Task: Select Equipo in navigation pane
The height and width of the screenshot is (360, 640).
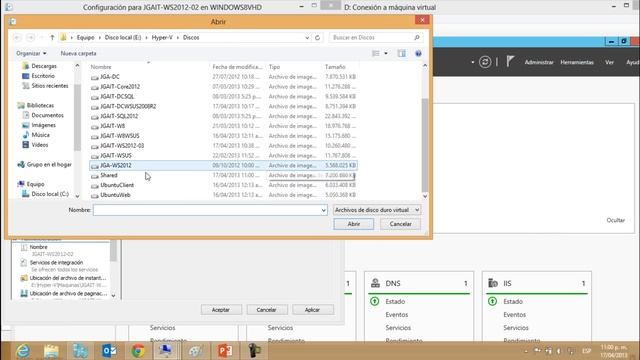Action: click(31, 184)
